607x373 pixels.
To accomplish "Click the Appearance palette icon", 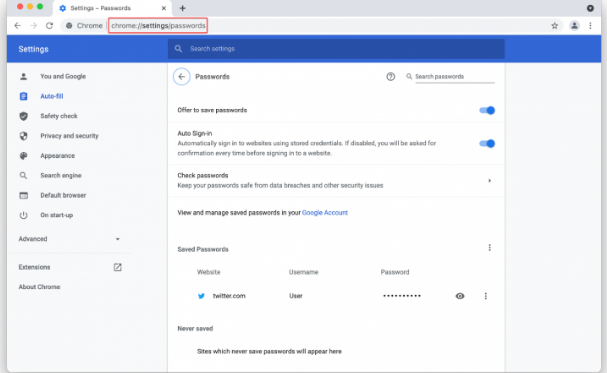I will [x=24, y=156].
